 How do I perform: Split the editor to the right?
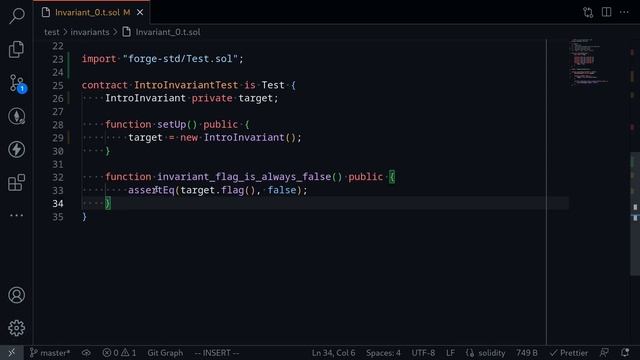click(x=607, y=12)
